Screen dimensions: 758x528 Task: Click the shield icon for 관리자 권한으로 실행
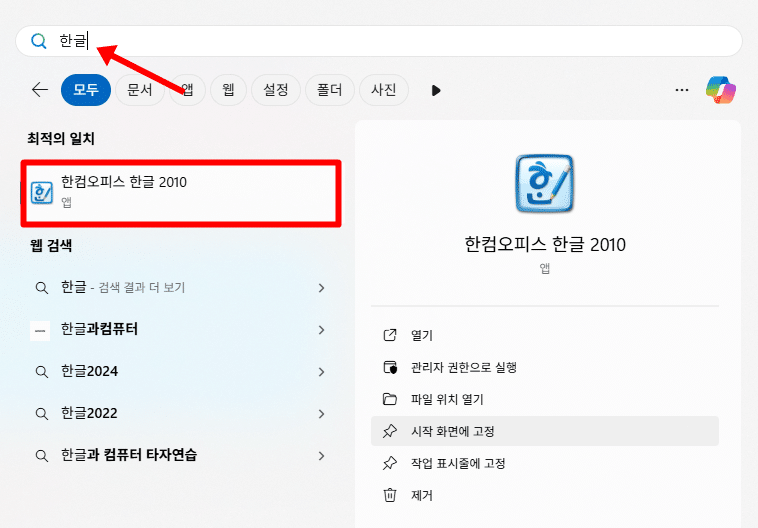tap(390, 367)
